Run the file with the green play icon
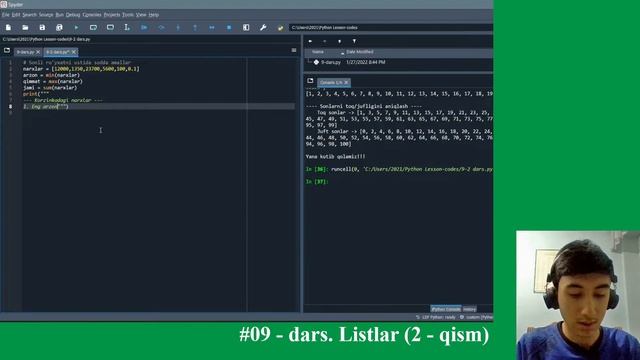The image size is (640, 360). (x=76, y=27)
